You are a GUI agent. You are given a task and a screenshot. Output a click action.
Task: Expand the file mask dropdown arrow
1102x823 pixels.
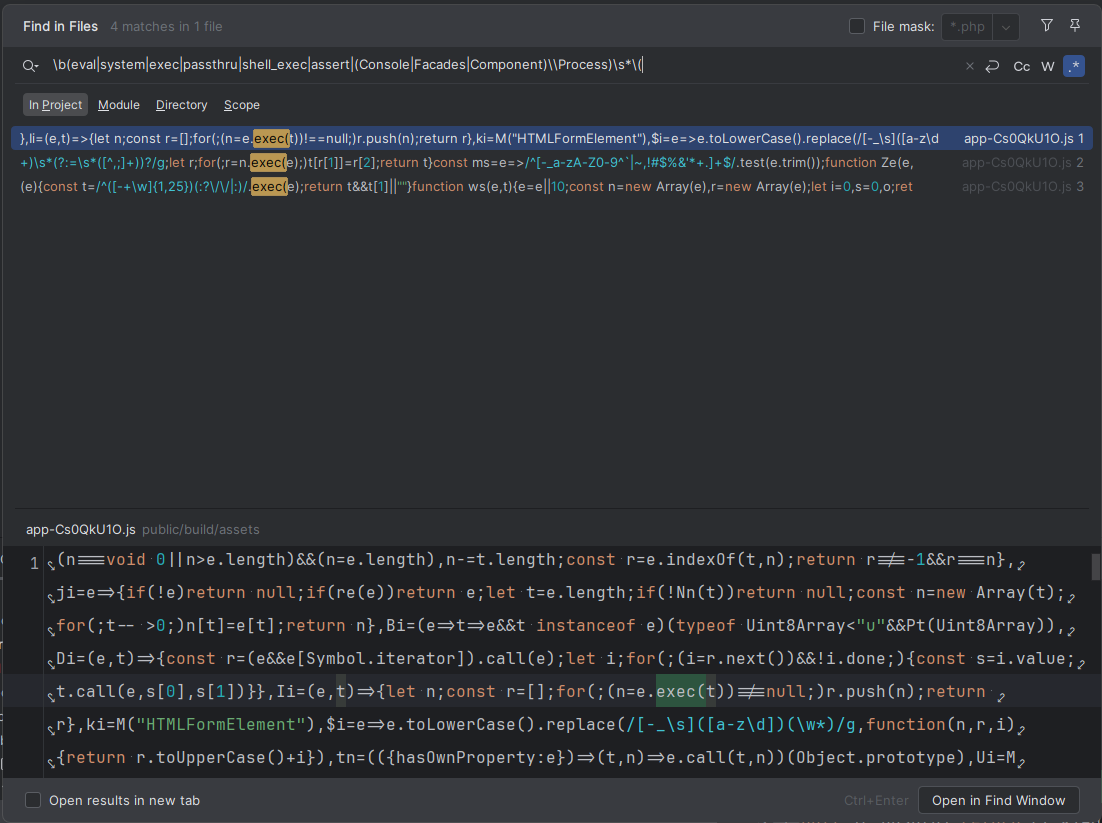click(x=1006, y=27)
